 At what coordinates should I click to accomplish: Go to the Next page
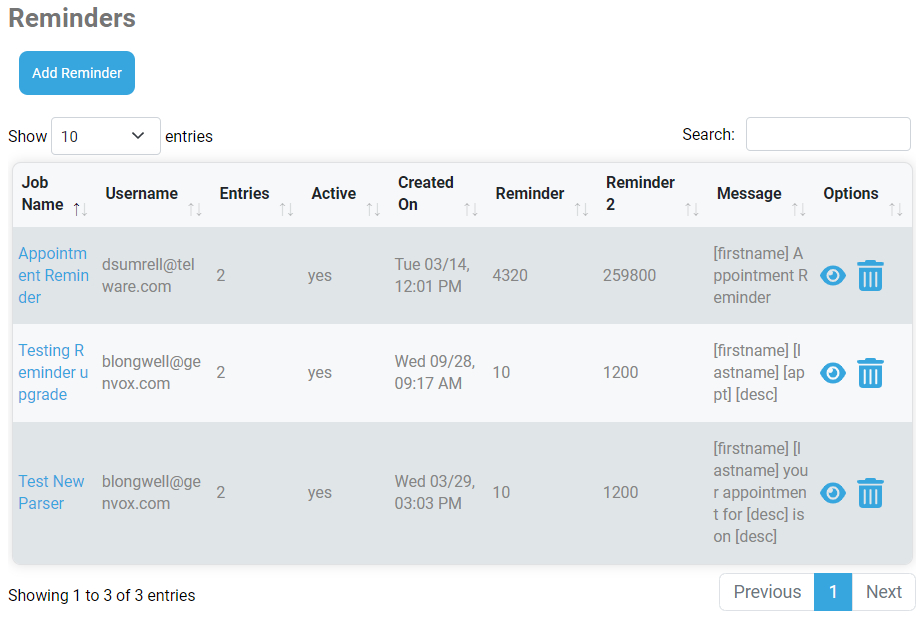[x=883, y=592]
